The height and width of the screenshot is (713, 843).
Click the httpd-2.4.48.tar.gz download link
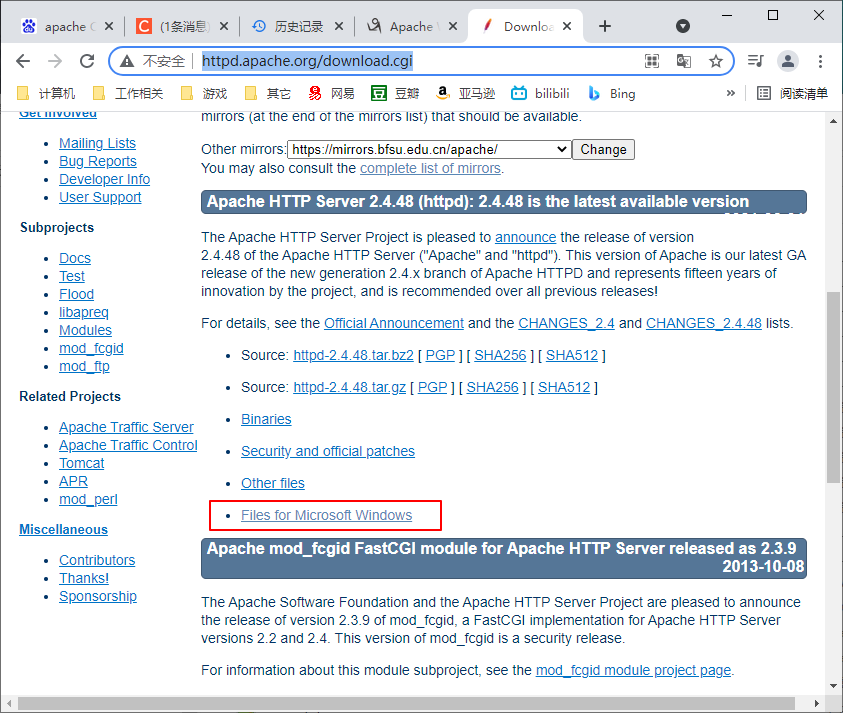(x=349, y=386)
